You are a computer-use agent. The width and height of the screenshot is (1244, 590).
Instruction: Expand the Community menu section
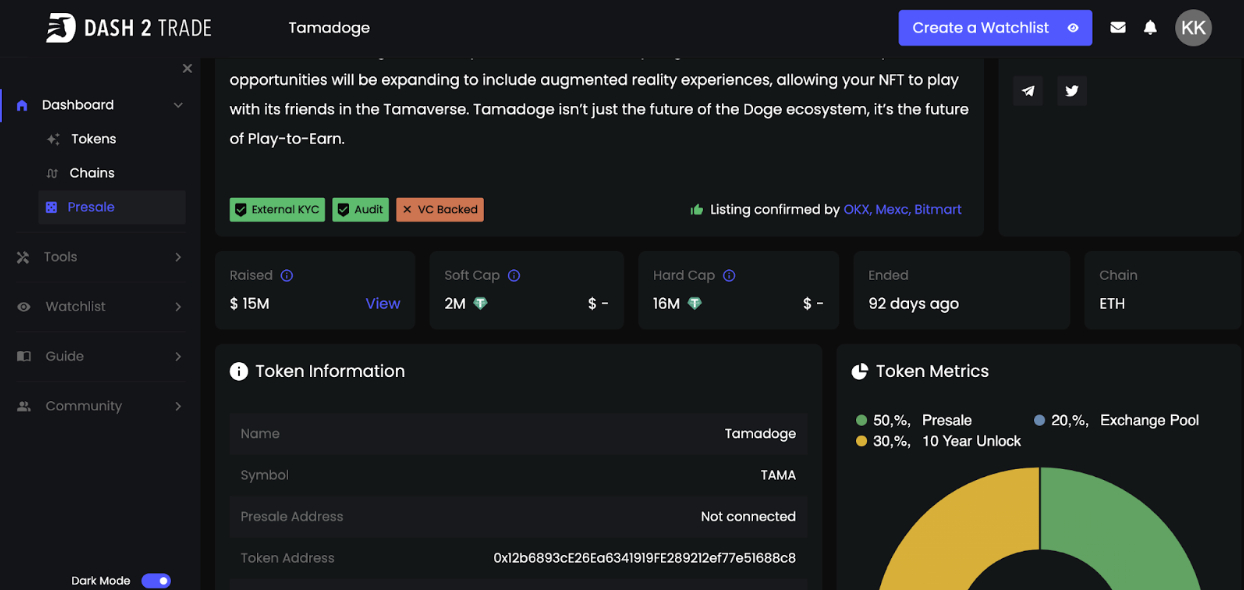click(x=178, y=406)
